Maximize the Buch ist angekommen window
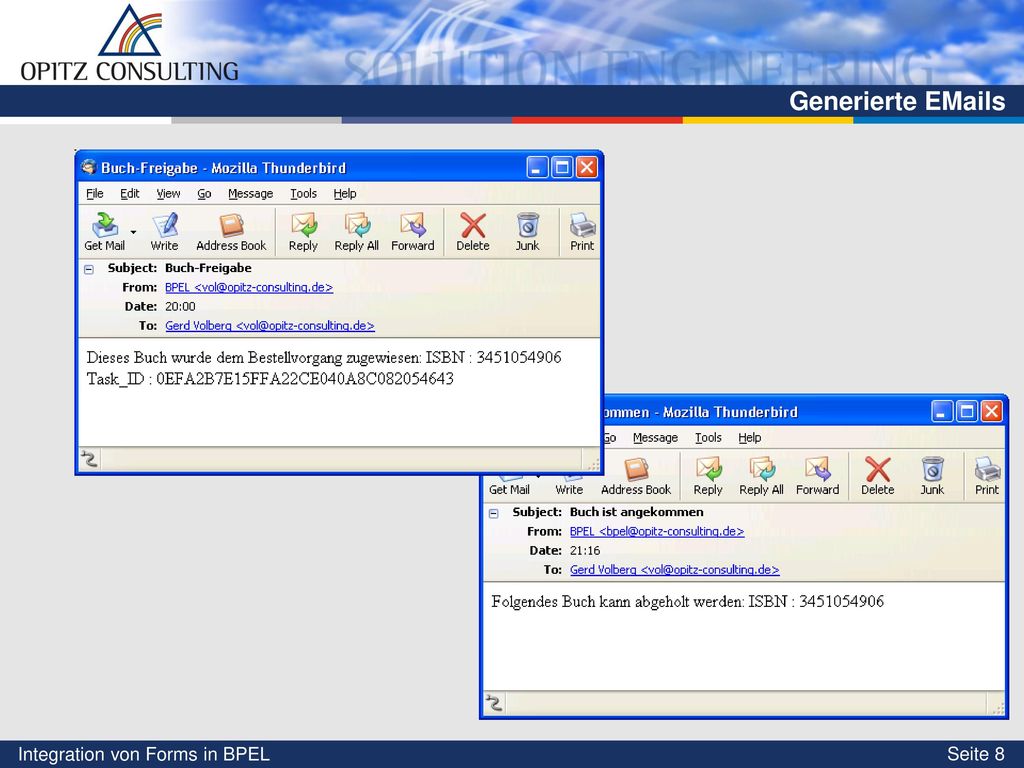Viewport: 1024px width, 768px height. 967,411
